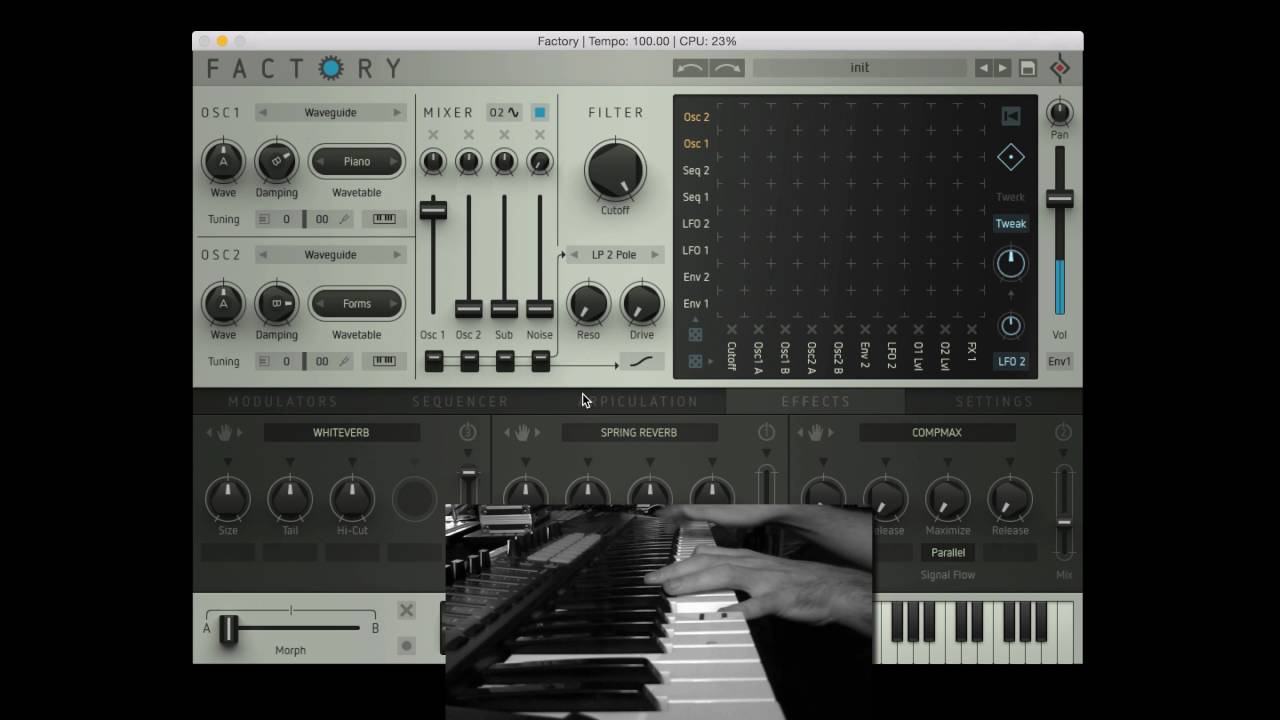Go to next preset arrow
1280x720 pixels.
coord(1003,68)
